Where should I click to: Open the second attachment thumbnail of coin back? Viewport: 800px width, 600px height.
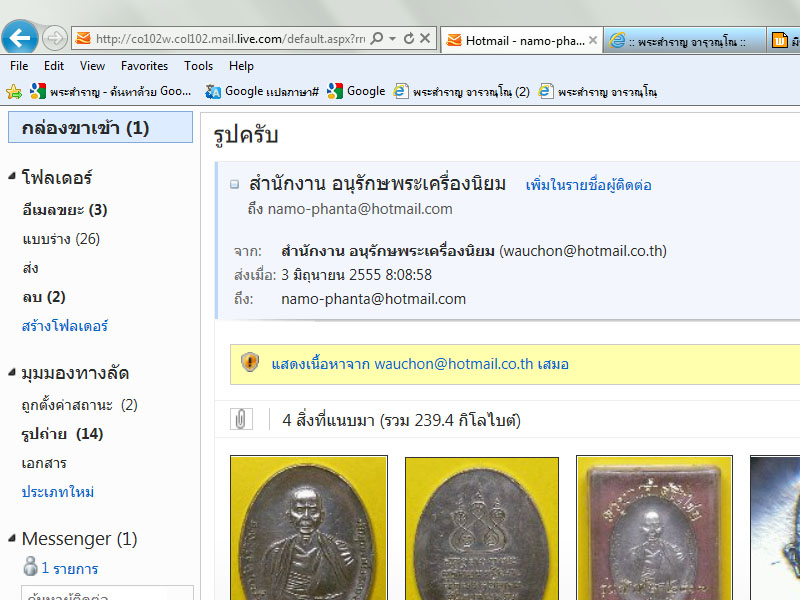click(x=482, y=528)
